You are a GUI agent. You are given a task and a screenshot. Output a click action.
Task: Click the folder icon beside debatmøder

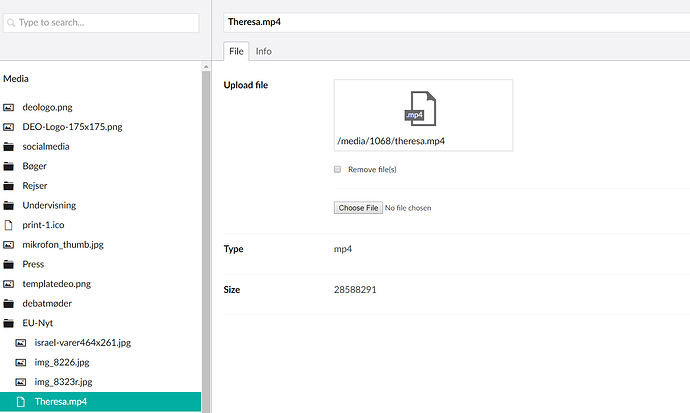8,303
